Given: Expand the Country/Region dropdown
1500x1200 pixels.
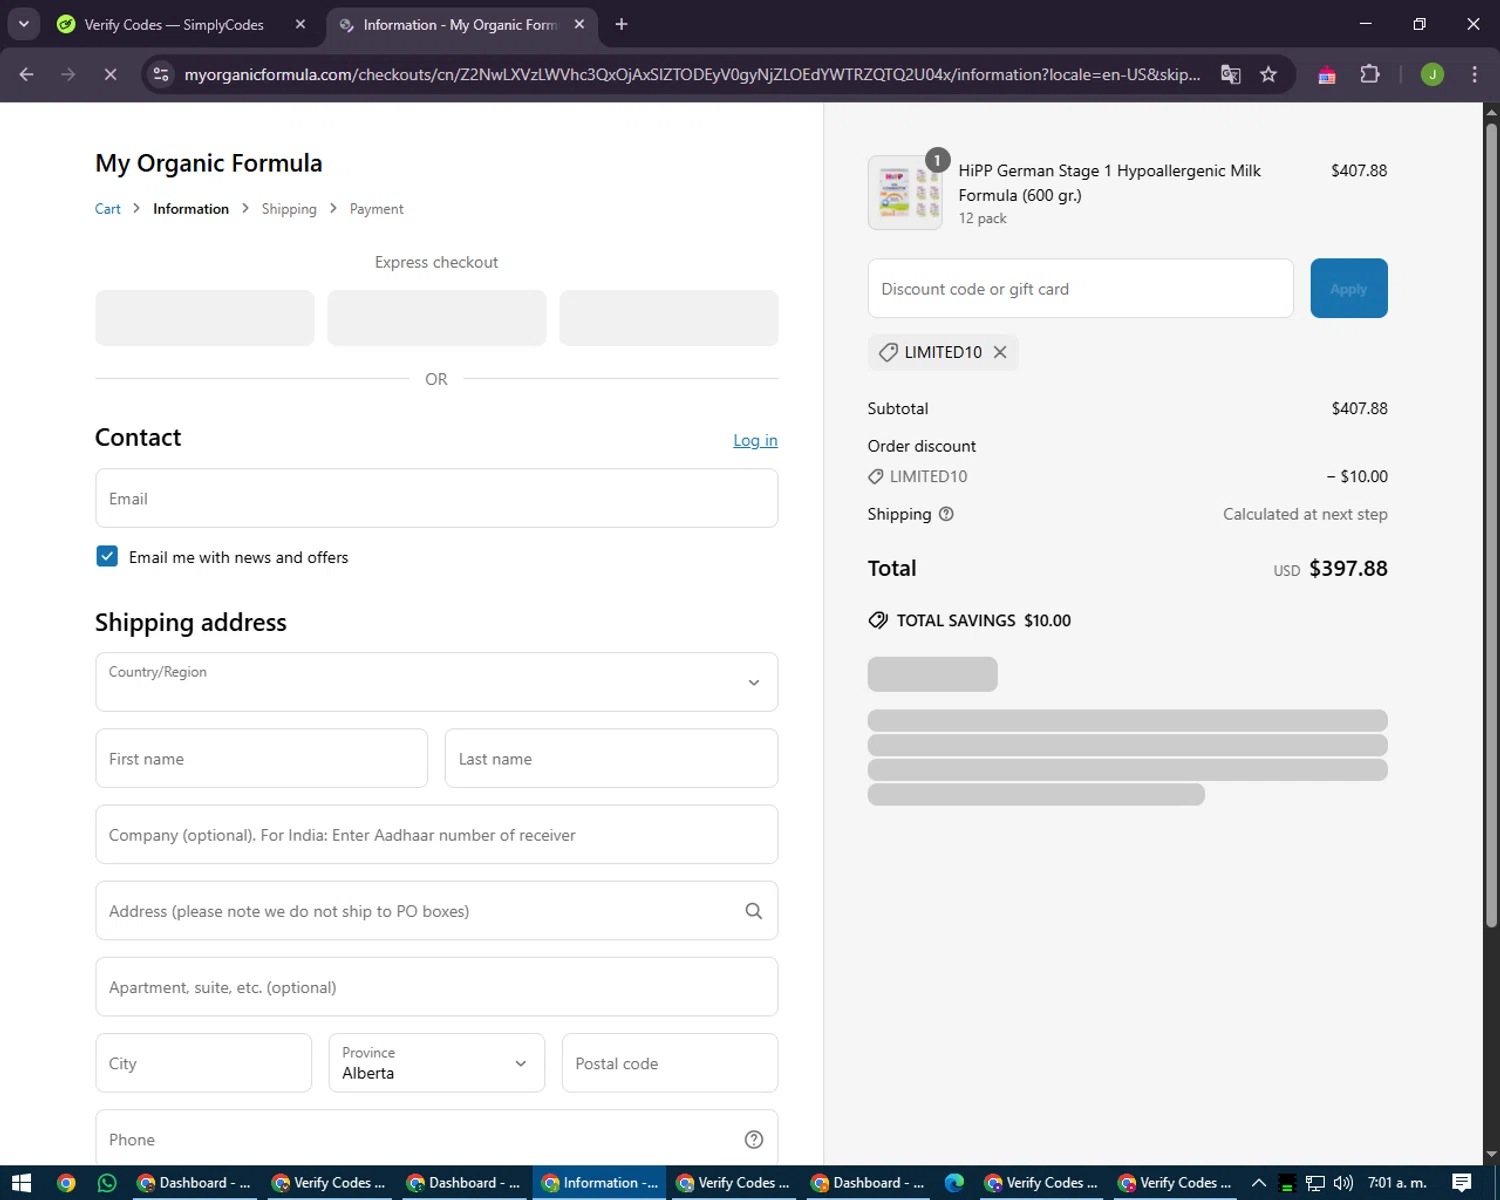Looking at the screenshot, I should tap(436, 682).
